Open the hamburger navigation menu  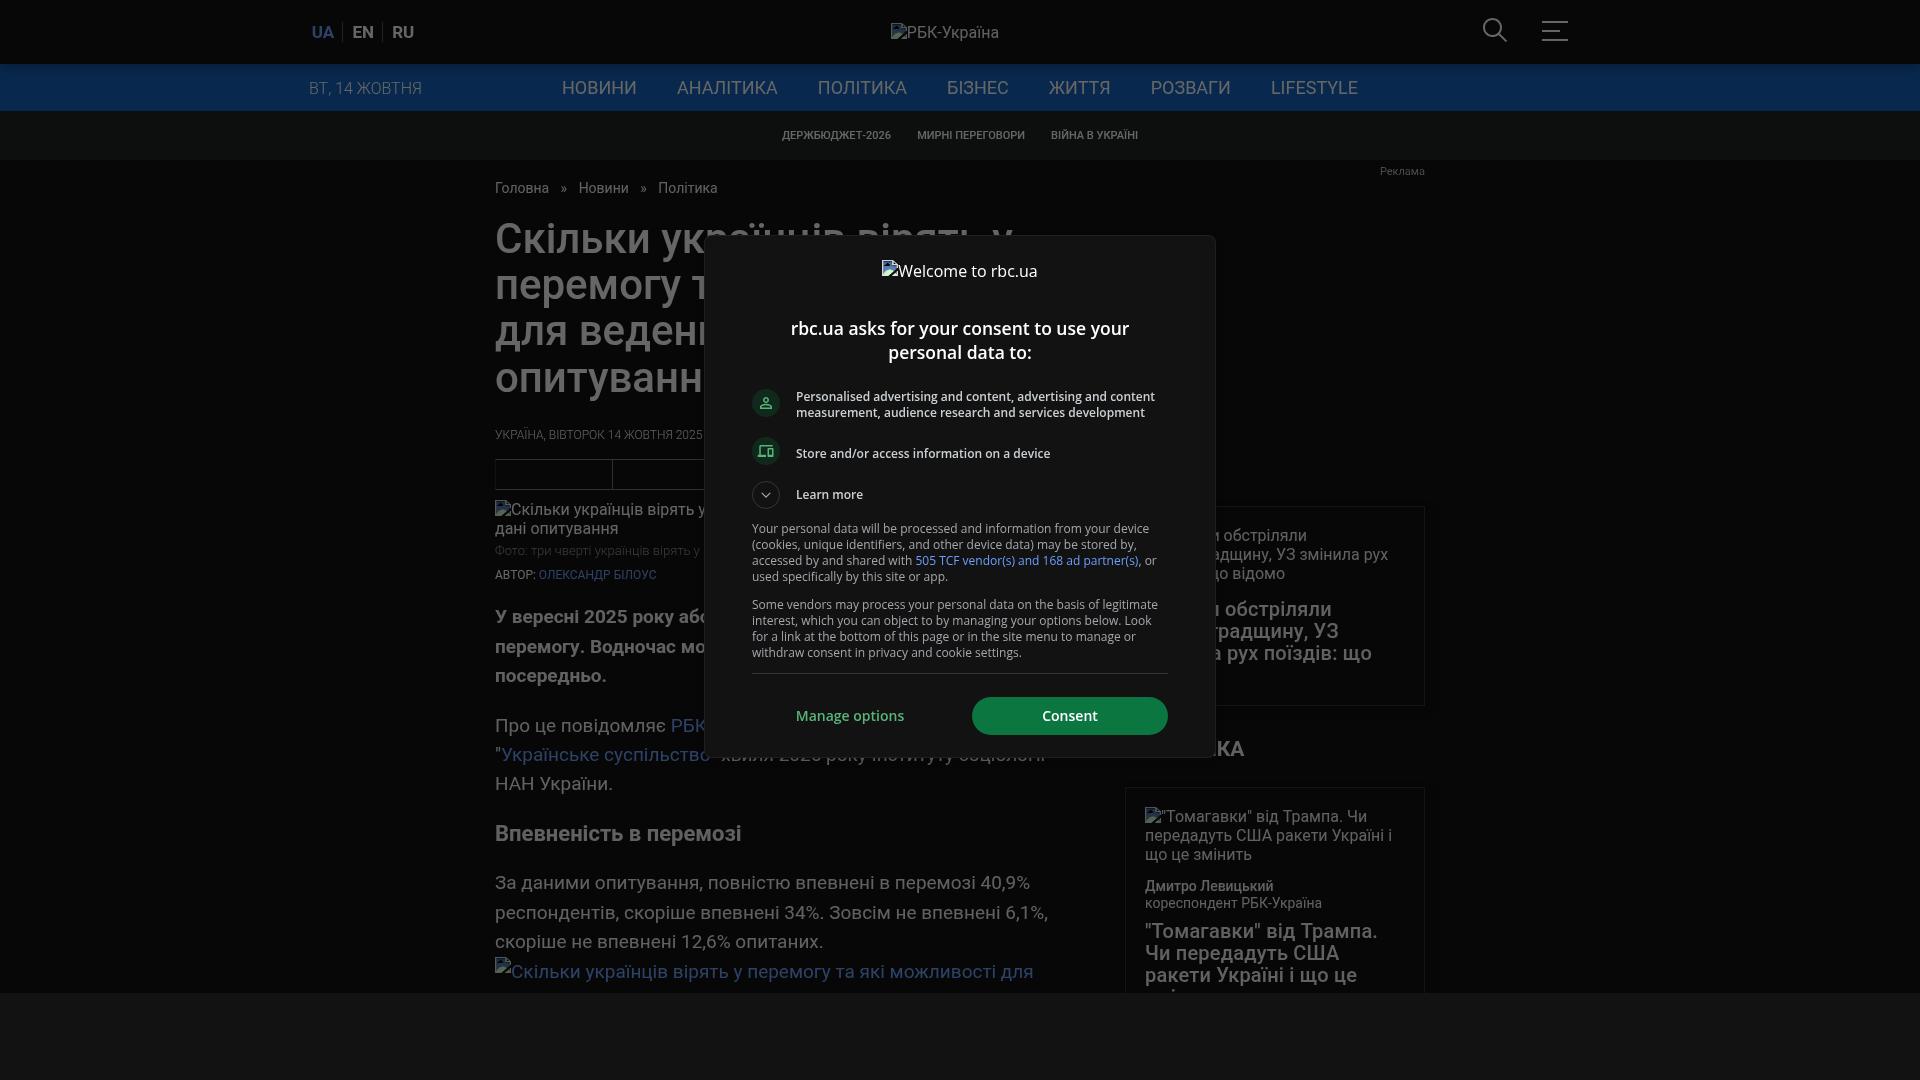click(1554, 31)
